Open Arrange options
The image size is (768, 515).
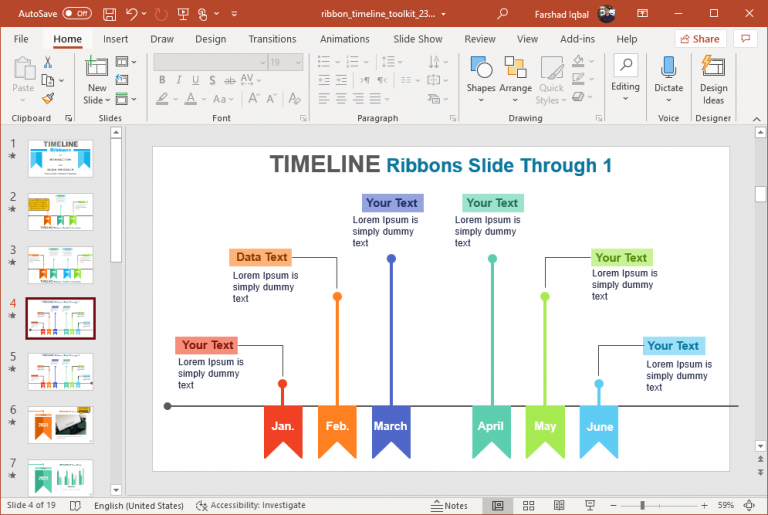pos(515,79)
